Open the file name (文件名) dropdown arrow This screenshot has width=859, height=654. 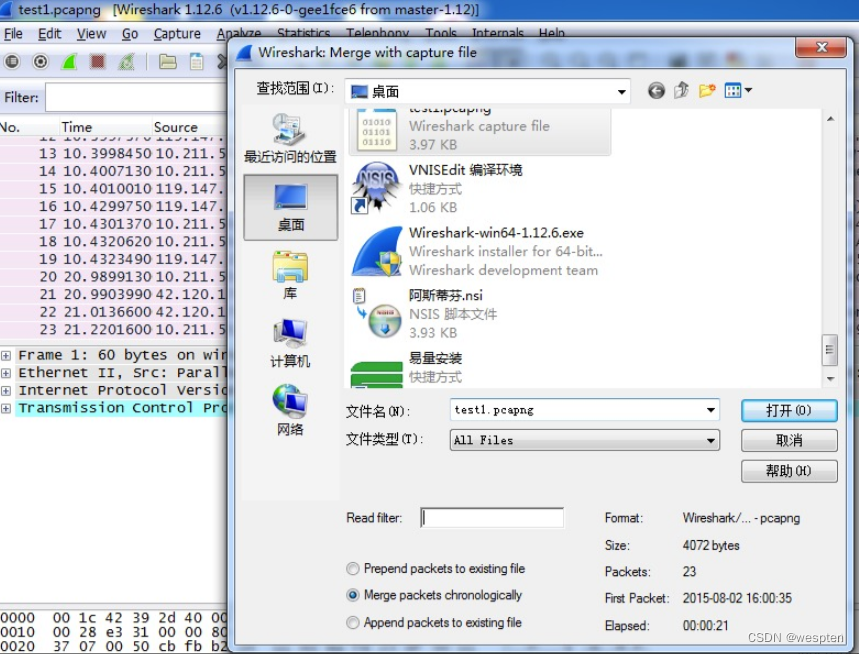click(x=711, y=410)
